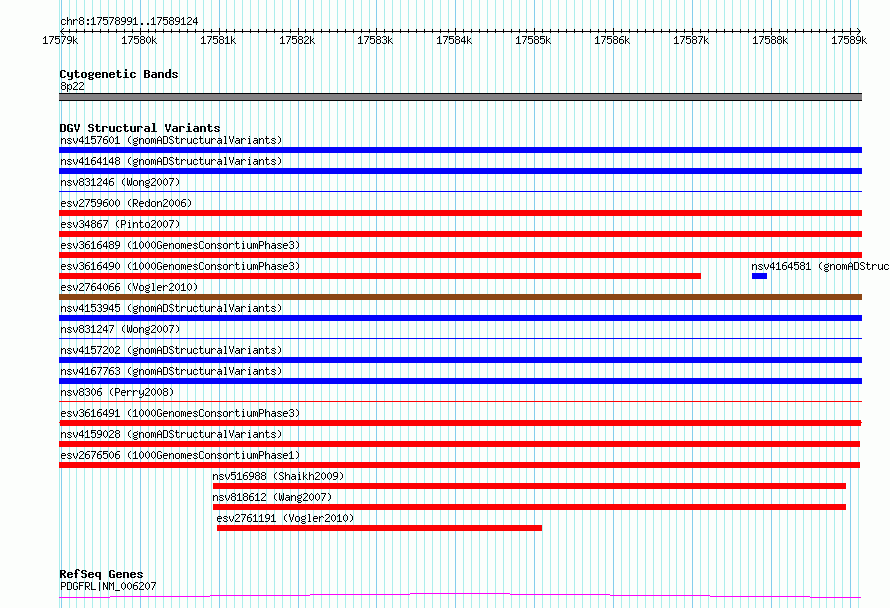Image resolution: width=890 pixels, height=608 pixels.
Task: Click the DGV Structural Variants track title
Action: (140, 128)
